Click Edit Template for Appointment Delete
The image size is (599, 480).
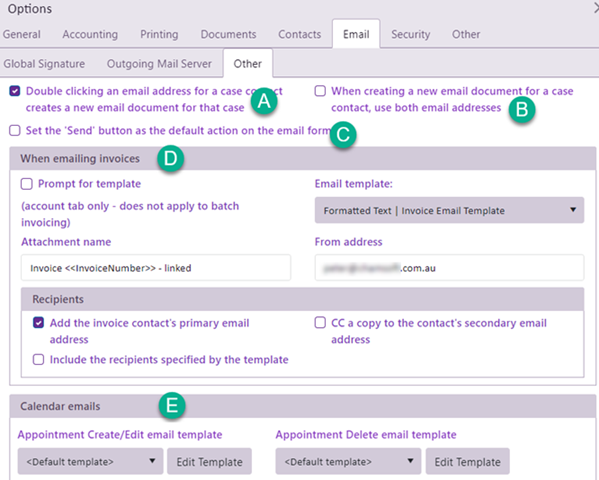[468, 461]
